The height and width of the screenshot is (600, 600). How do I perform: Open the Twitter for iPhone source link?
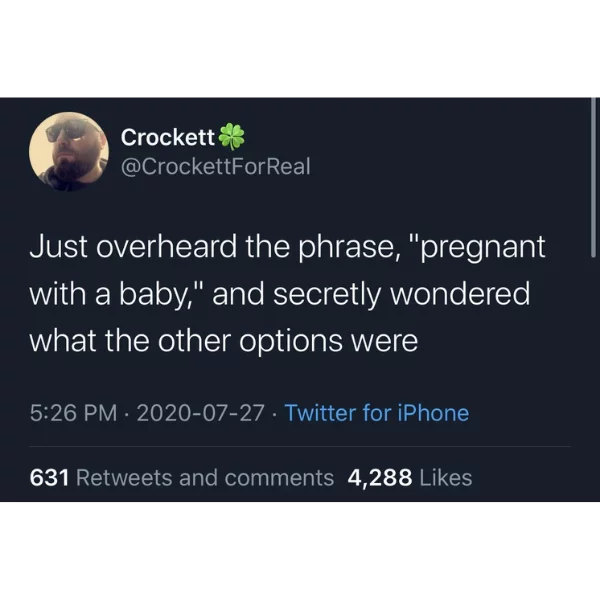tap(377, 413)
